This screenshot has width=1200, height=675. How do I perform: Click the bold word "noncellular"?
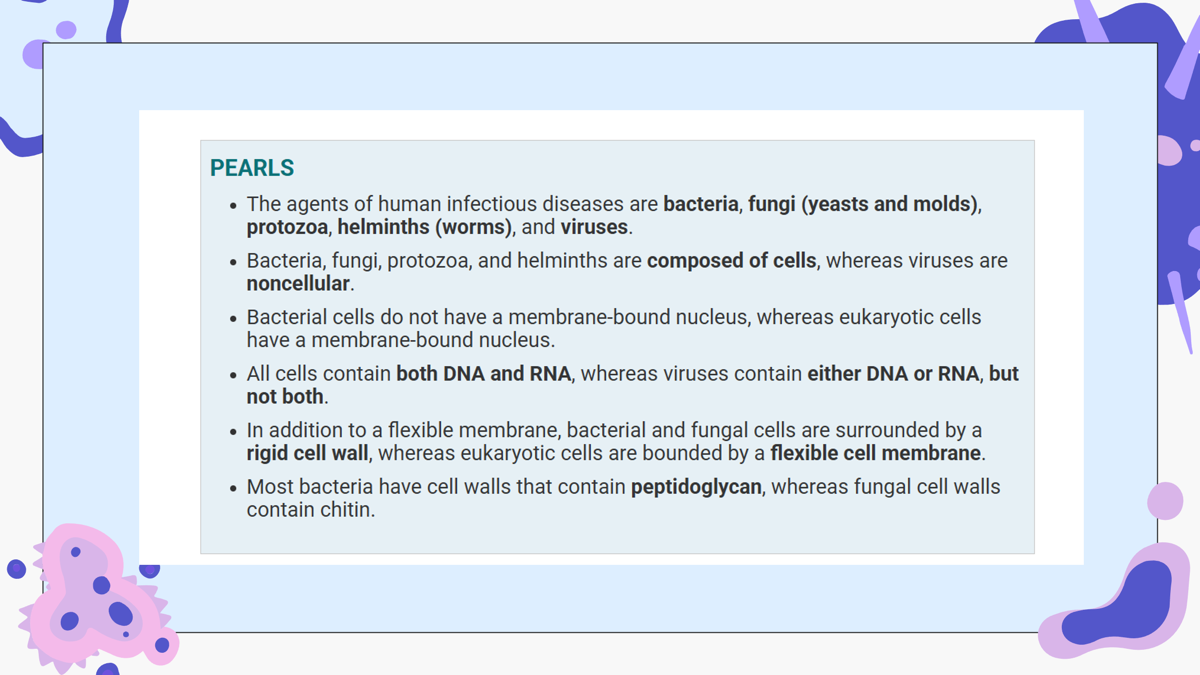[x=298, y=284]
